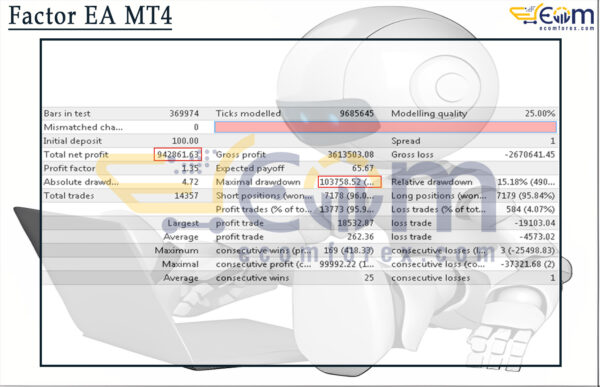Select the 'Largest' row header
The width and height of the screenshot is (600, 387).
coord(183,223)
